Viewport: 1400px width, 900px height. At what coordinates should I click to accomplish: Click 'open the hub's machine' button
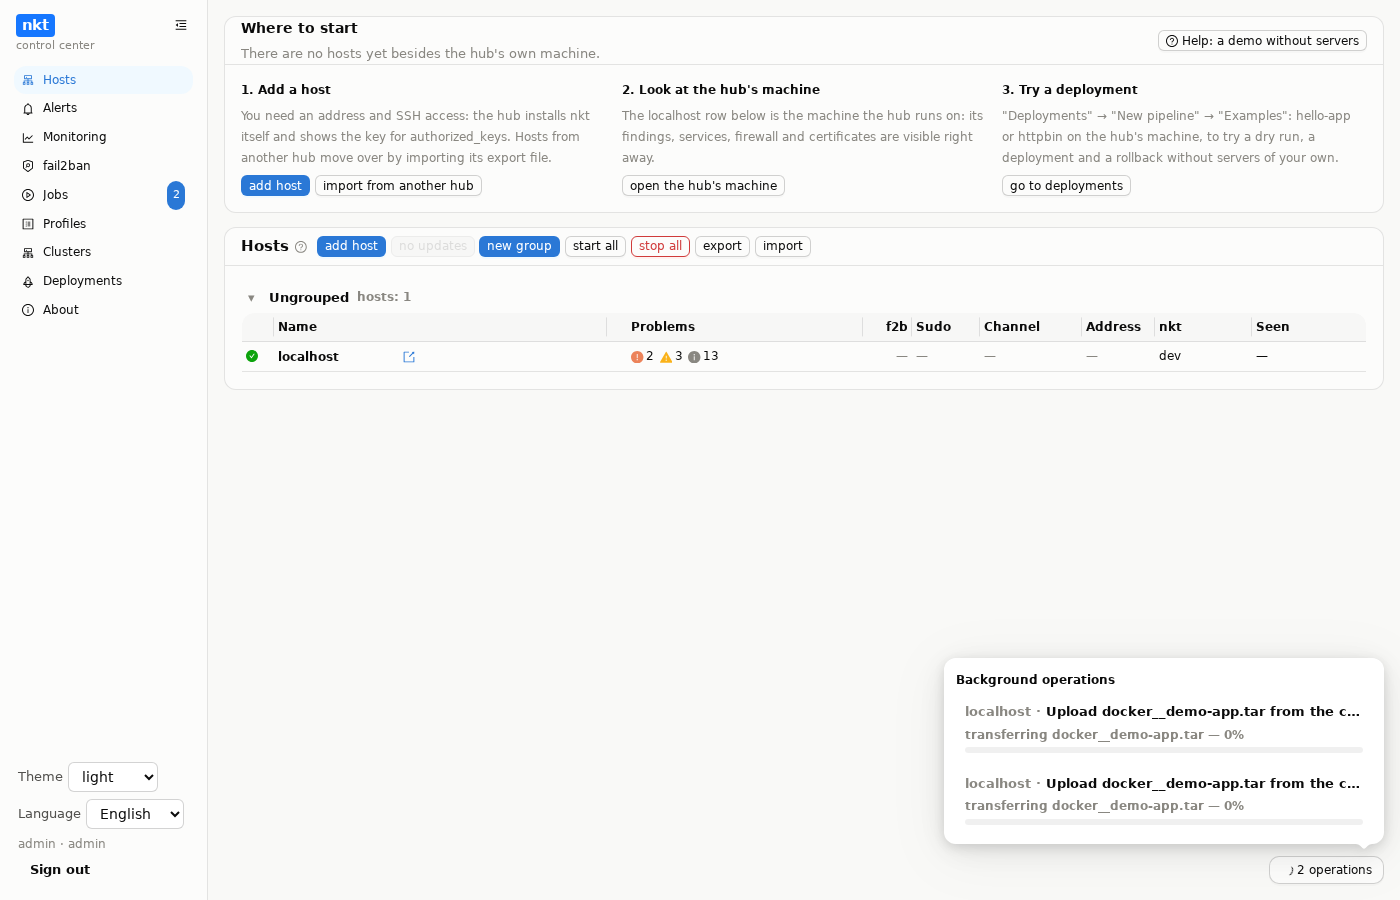tap(703, 186)
